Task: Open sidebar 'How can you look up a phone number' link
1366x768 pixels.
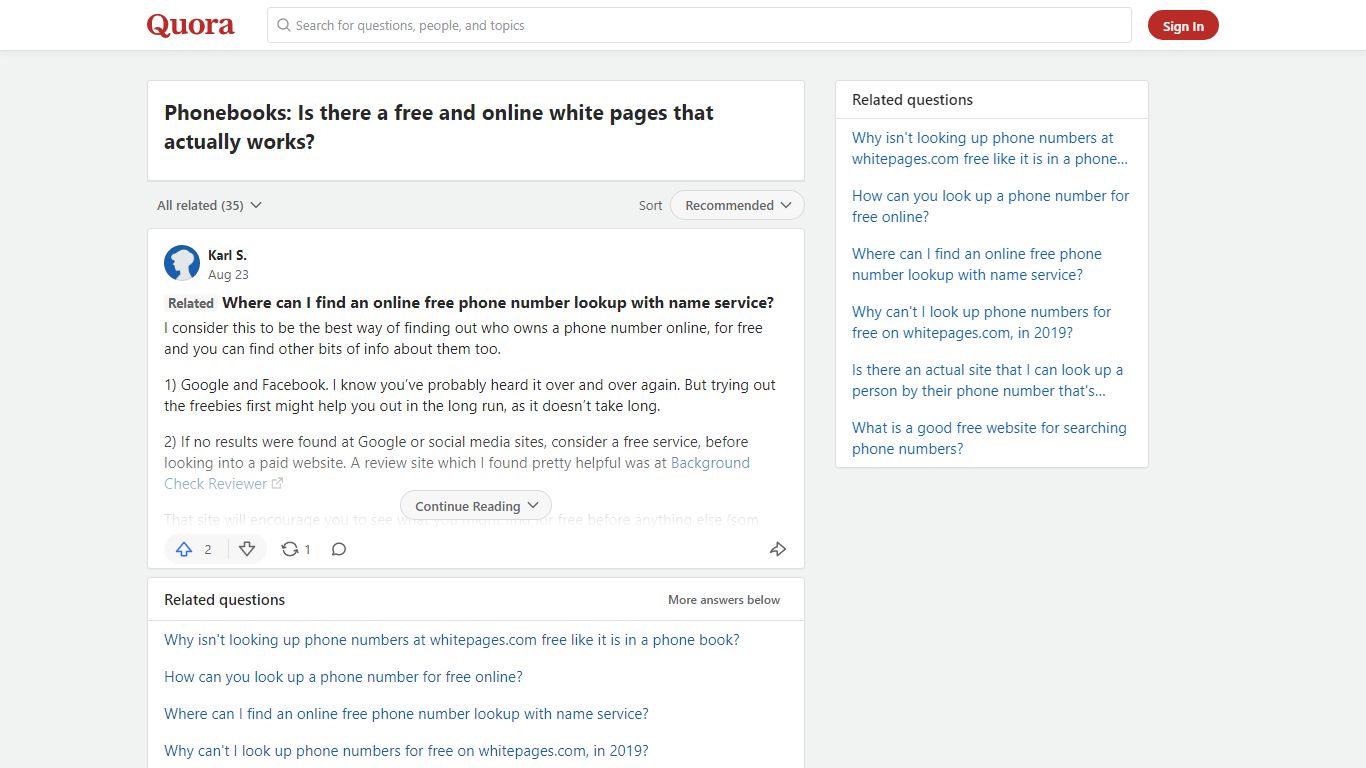Action: [x=990, y=206]
